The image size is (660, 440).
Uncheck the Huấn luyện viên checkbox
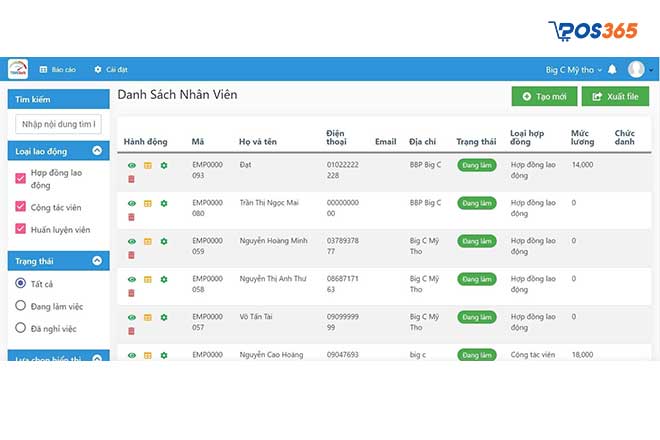tap(21, 229)
